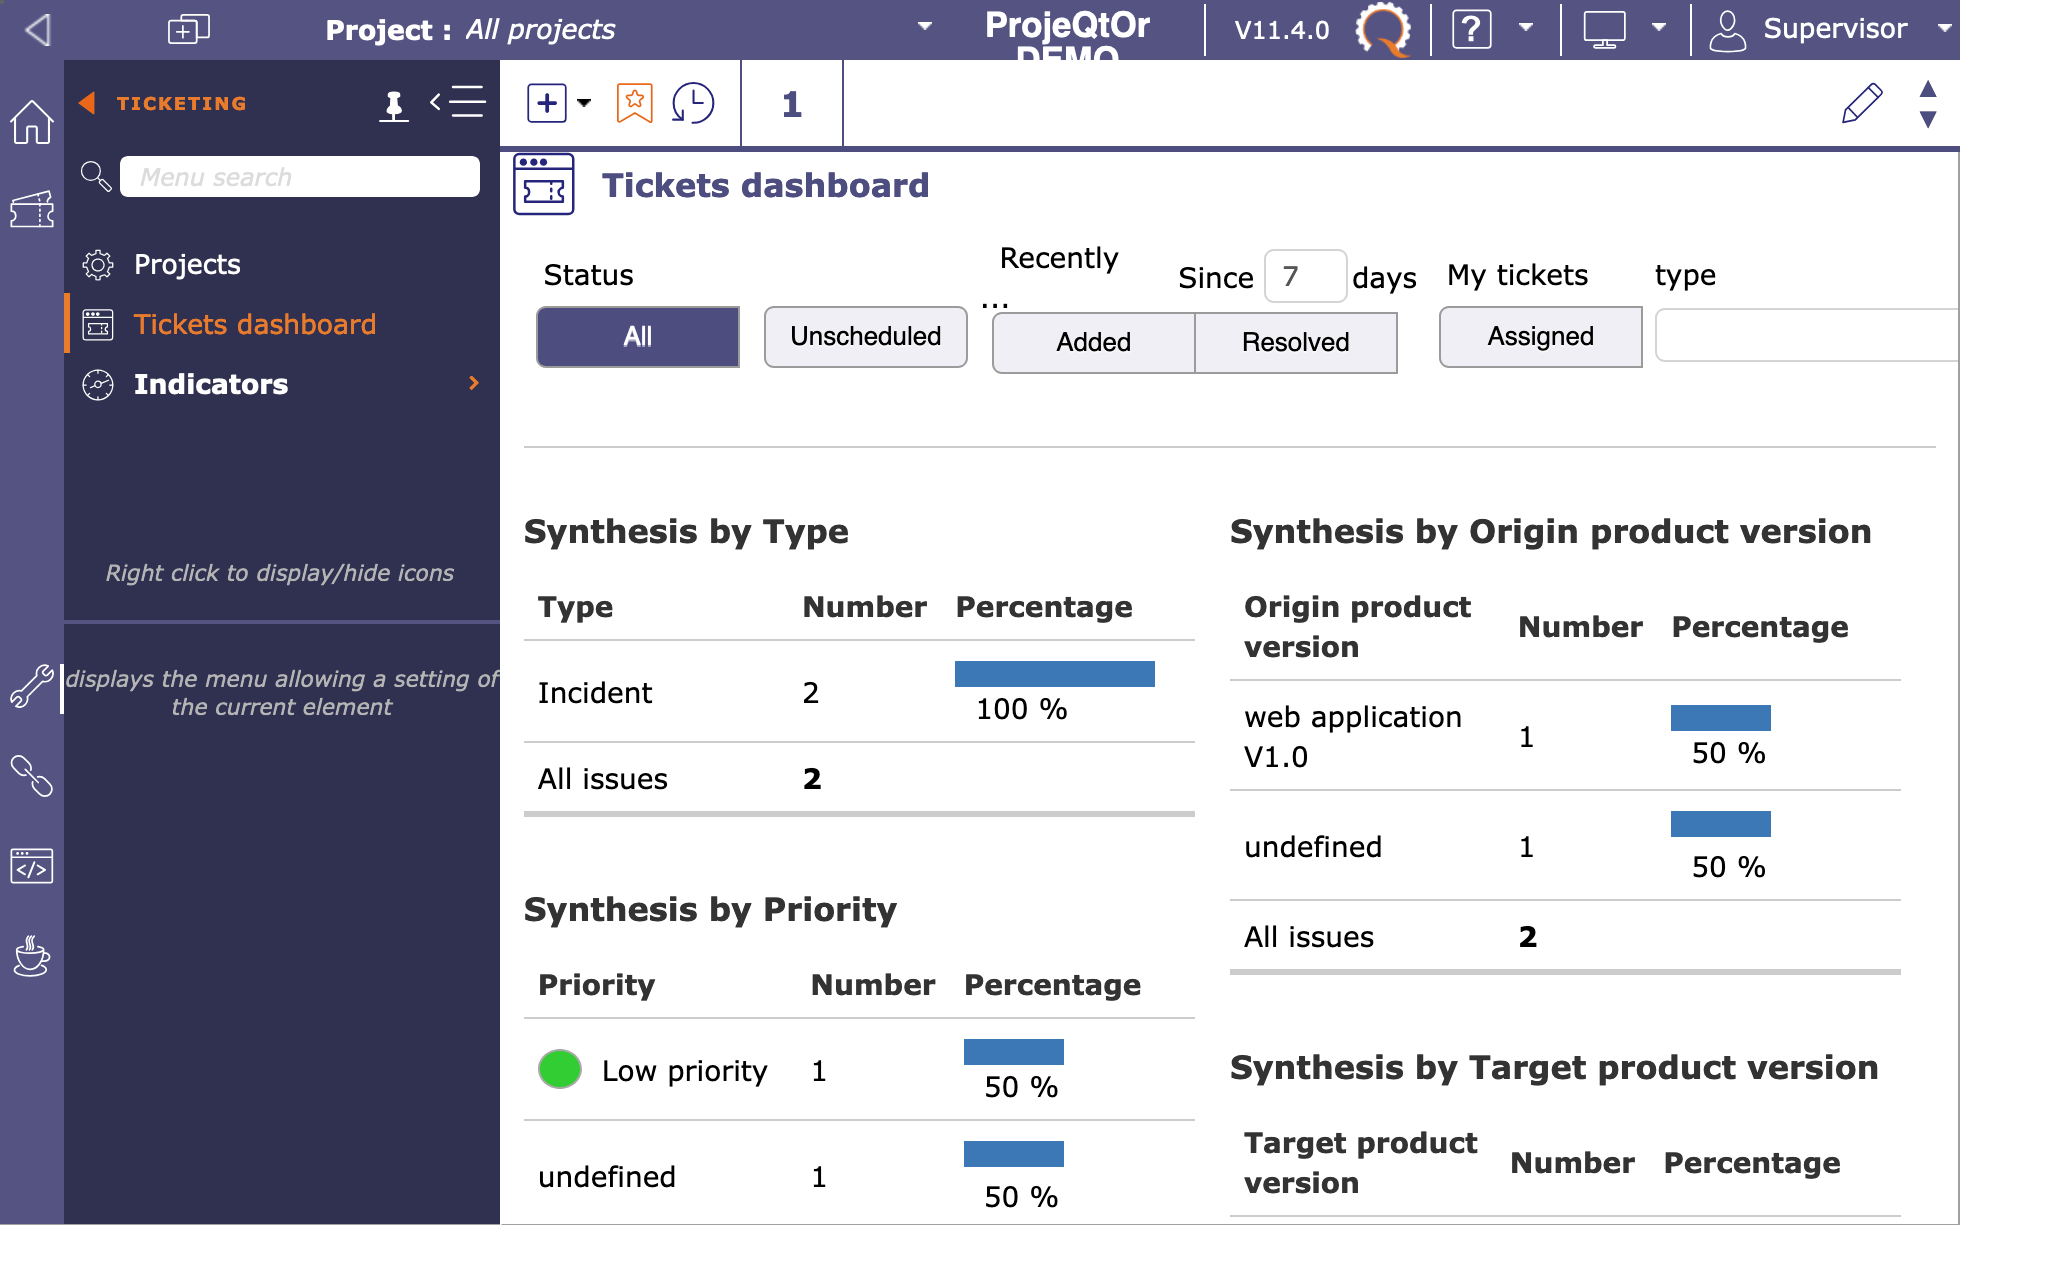The width and height of the screenshot is (2048, 1280).
Task: Click the coffee cup icon in sidebar
Action: (31, 956)
